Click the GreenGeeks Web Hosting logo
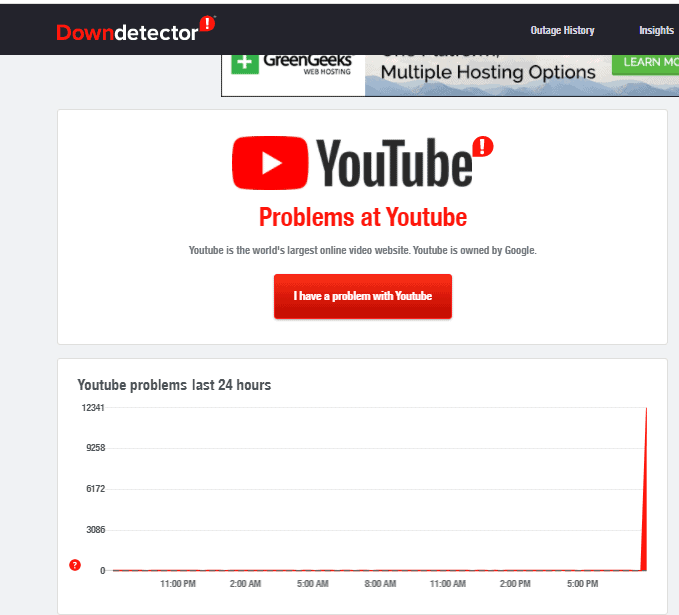Screen dimensions: 679x615 coord(291,64)
